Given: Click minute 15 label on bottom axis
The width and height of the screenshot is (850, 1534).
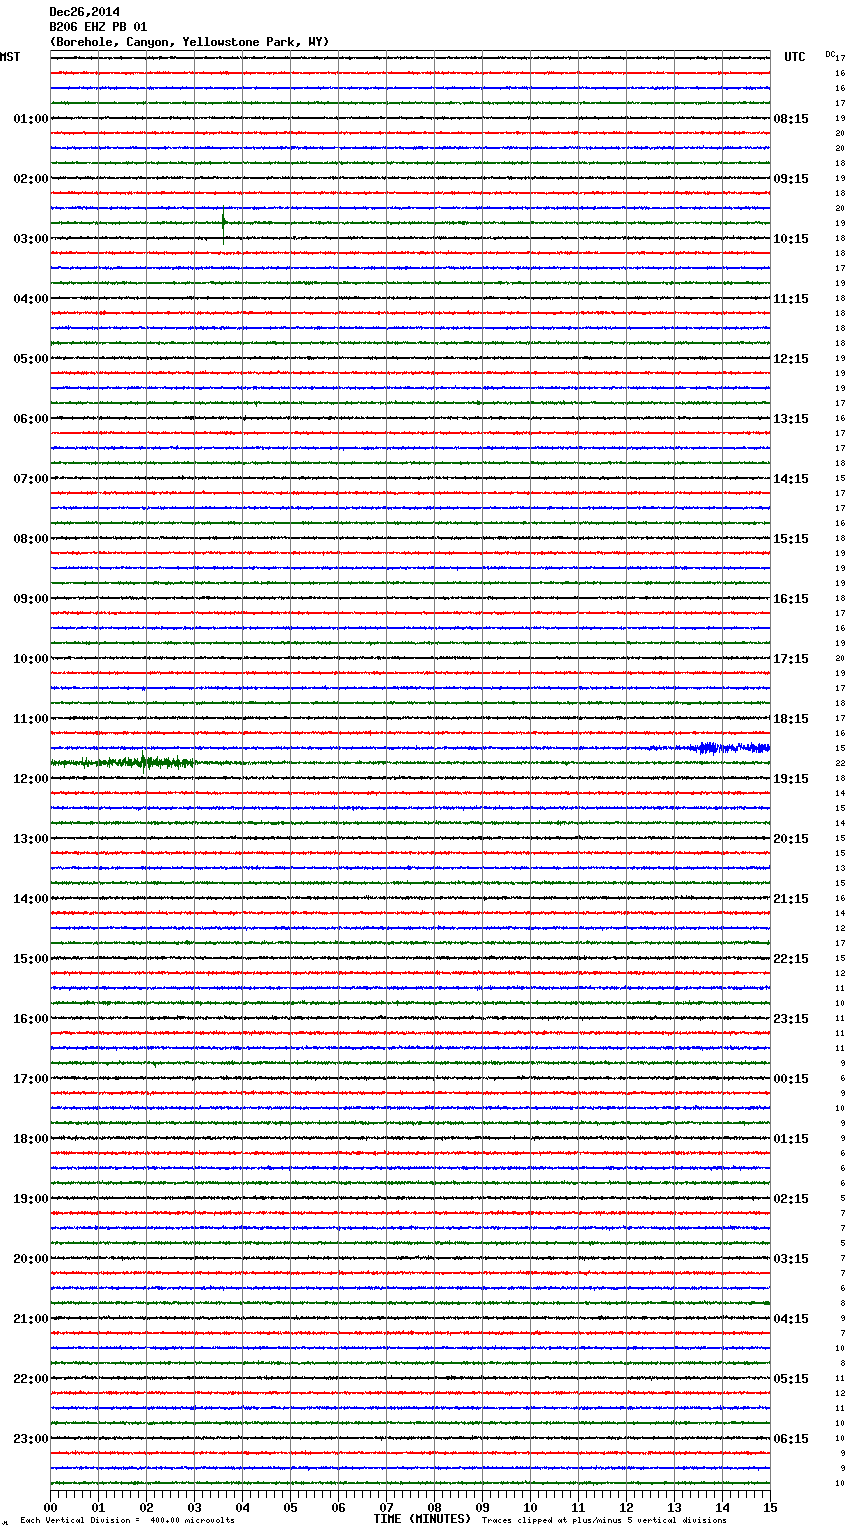Looking at the screenshot, I should 770,1507.
